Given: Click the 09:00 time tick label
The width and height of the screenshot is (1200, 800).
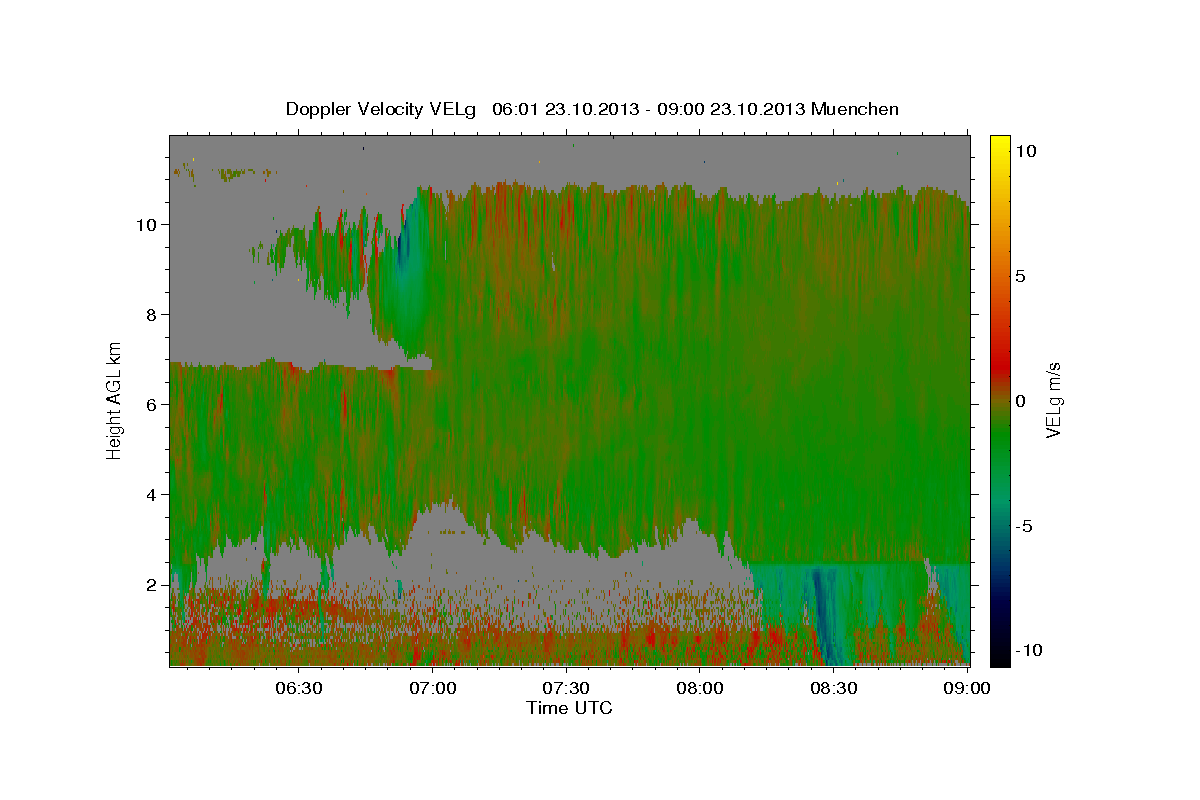Looking at the screenshot, I should pyautogui.click(x=967, y=688).
